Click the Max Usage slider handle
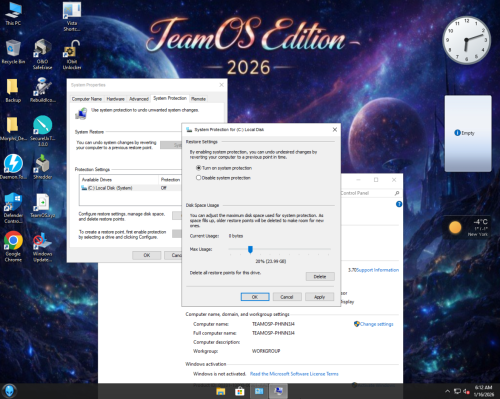The image size is (500, 399). (x=250, y=249)
